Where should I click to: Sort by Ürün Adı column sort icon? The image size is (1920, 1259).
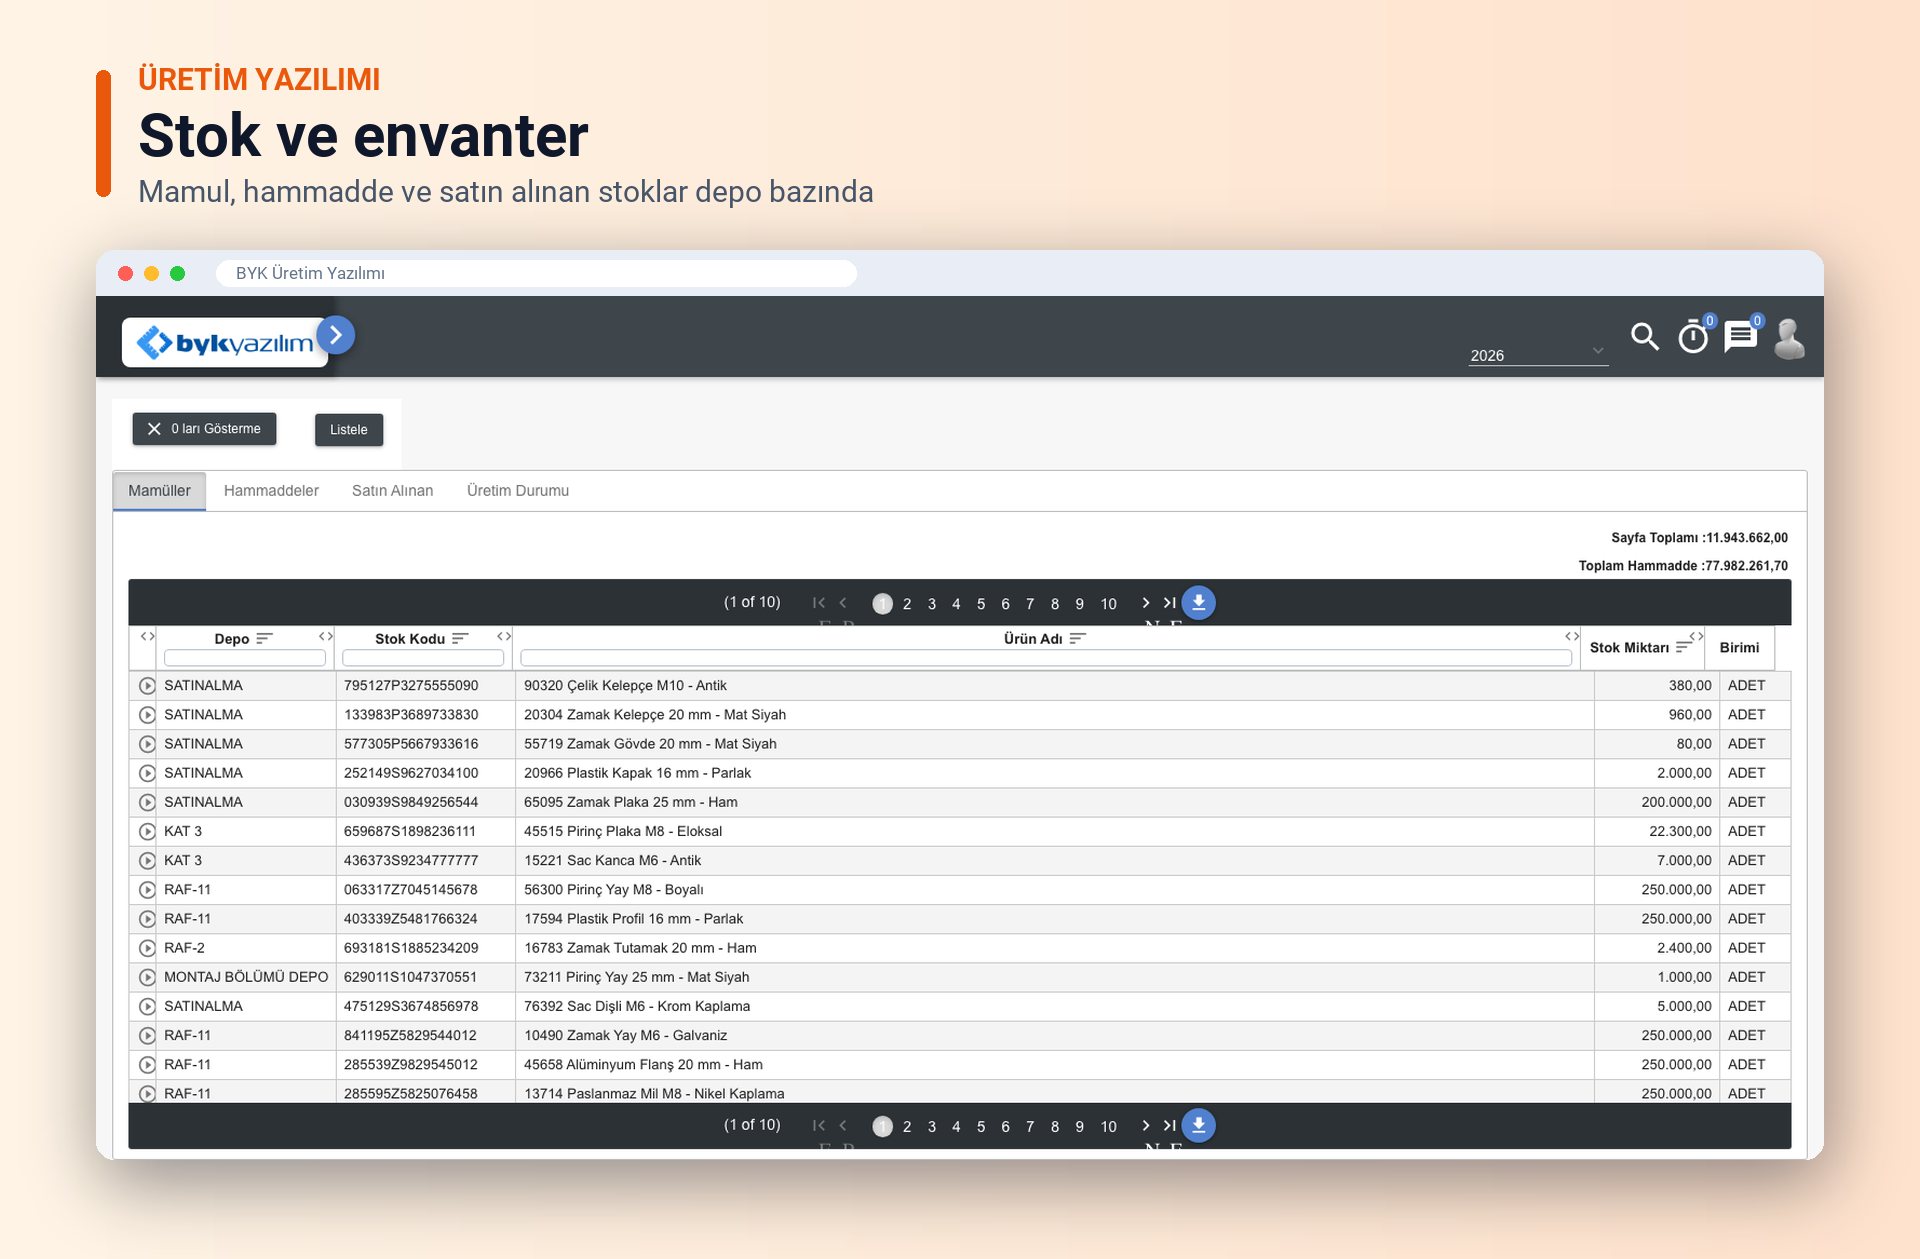coord(1077,638)
